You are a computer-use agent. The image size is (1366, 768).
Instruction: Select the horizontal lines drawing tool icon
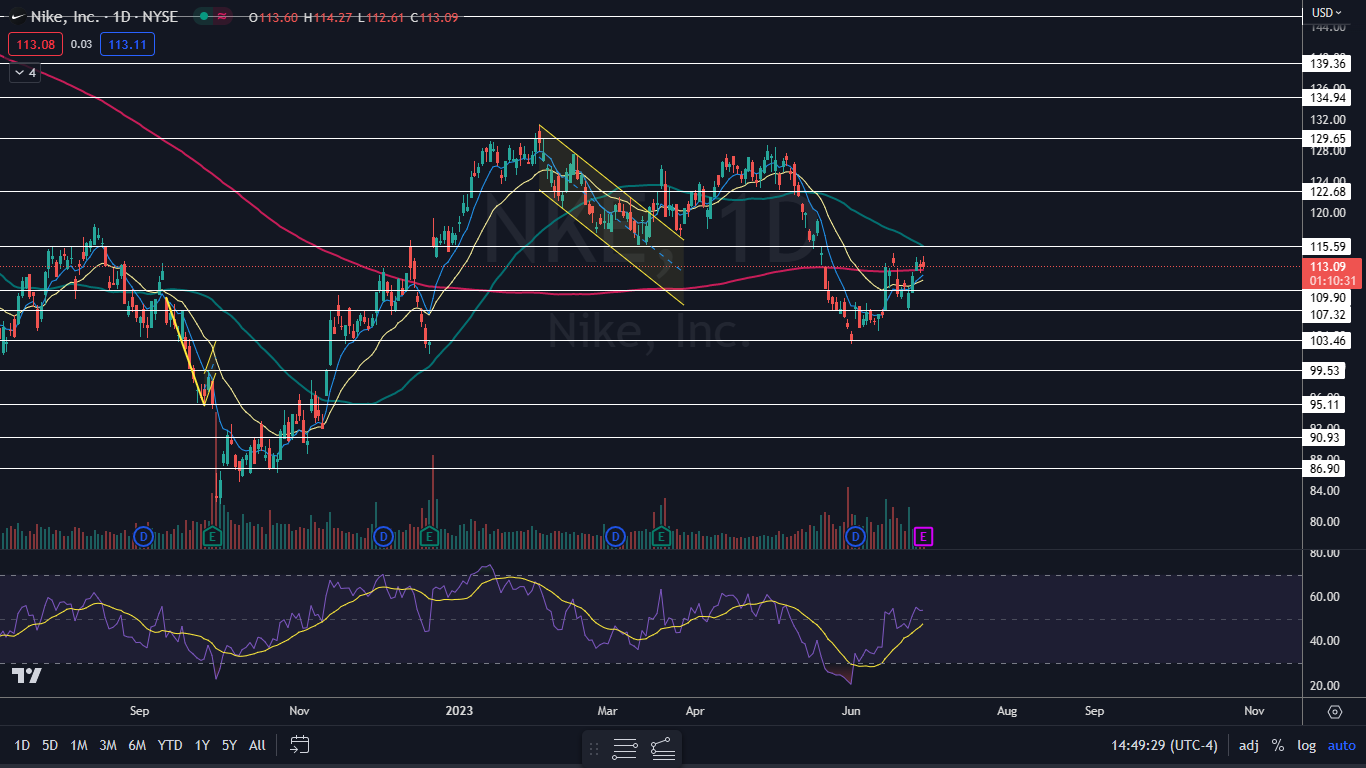(625, 748)
